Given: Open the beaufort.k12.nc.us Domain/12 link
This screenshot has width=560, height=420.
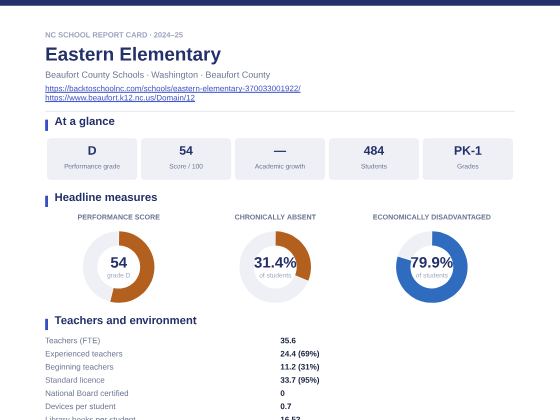Looking at the screenshot, I should click(120, 98).
